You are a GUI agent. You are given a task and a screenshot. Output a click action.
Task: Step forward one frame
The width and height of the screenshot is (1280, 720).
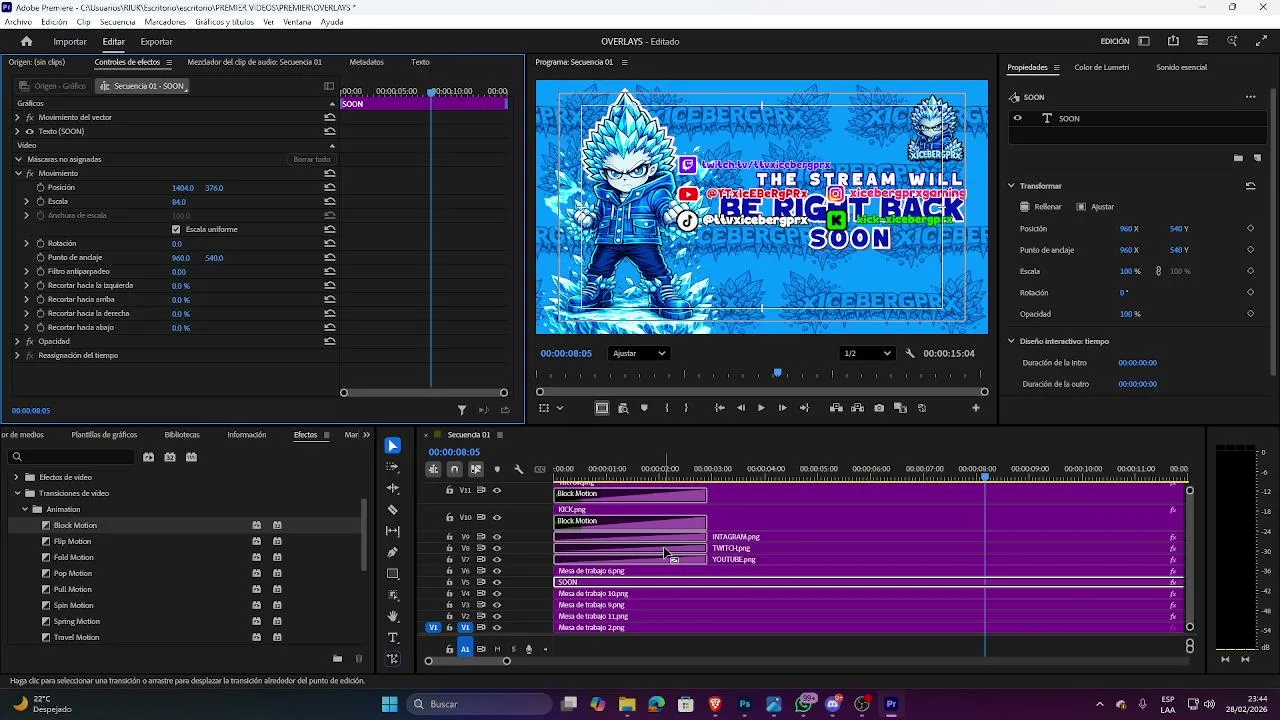(782, 408)
